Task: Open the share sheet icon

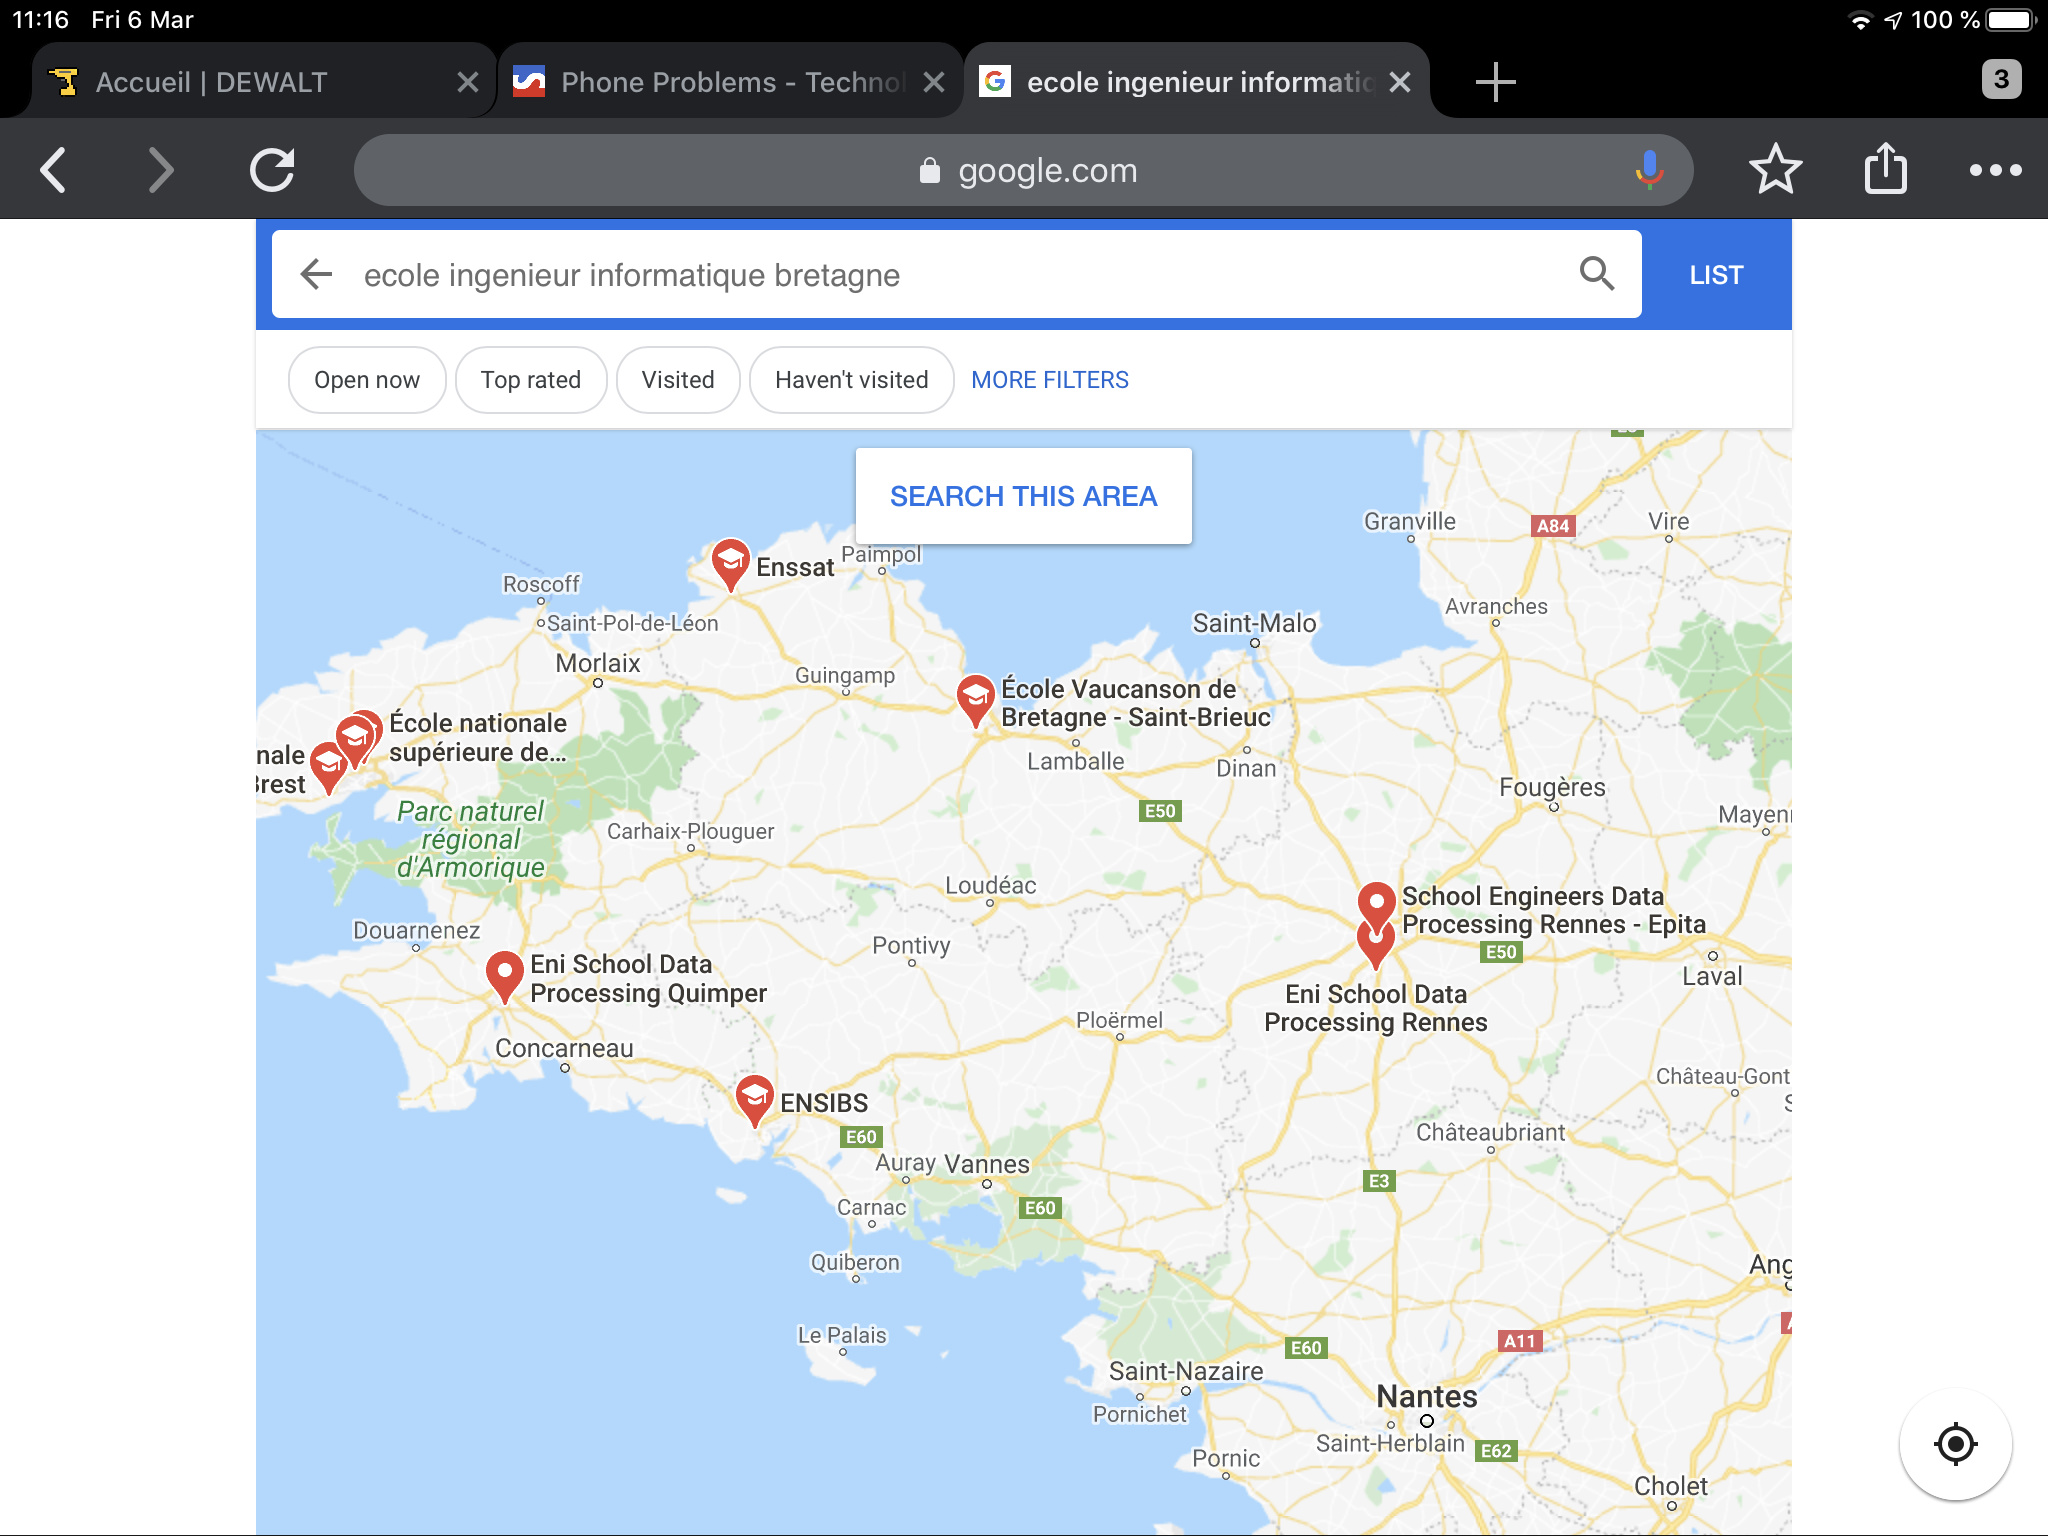Action: point(1886,168)
